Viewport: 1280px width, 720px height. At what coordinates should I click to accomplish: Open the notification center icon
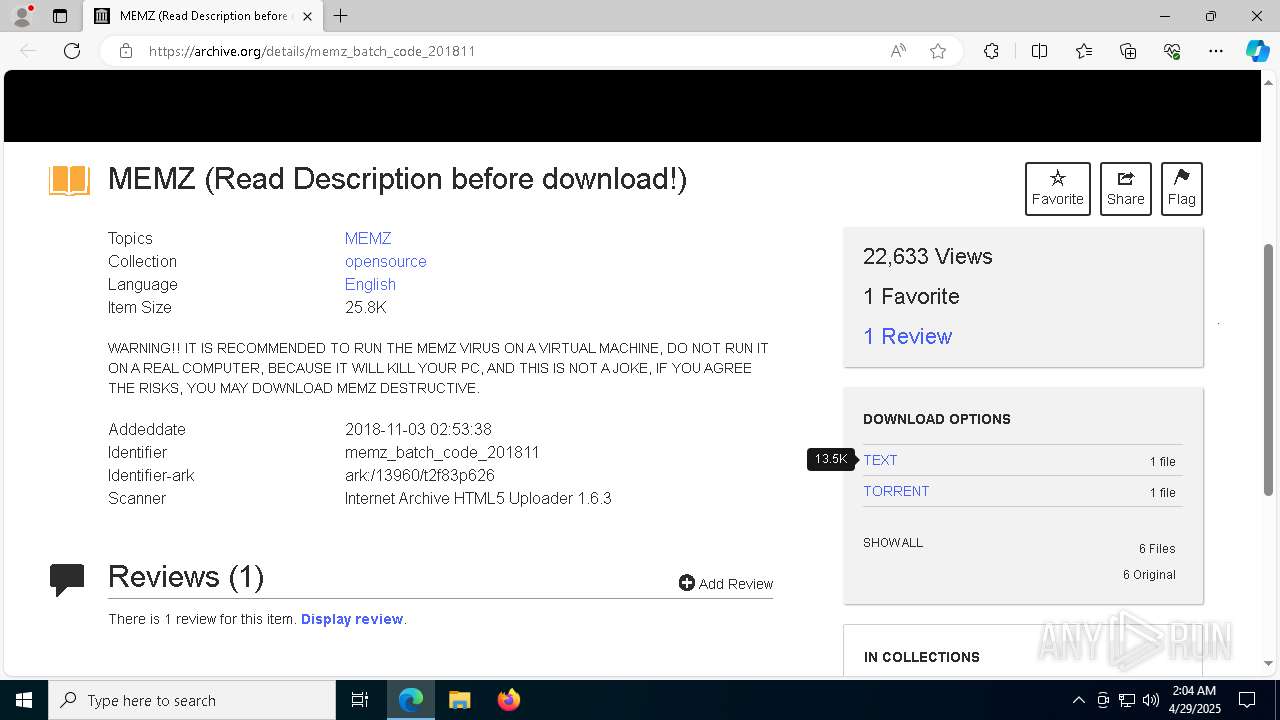pyautogui.click(x=1247, y=700)
